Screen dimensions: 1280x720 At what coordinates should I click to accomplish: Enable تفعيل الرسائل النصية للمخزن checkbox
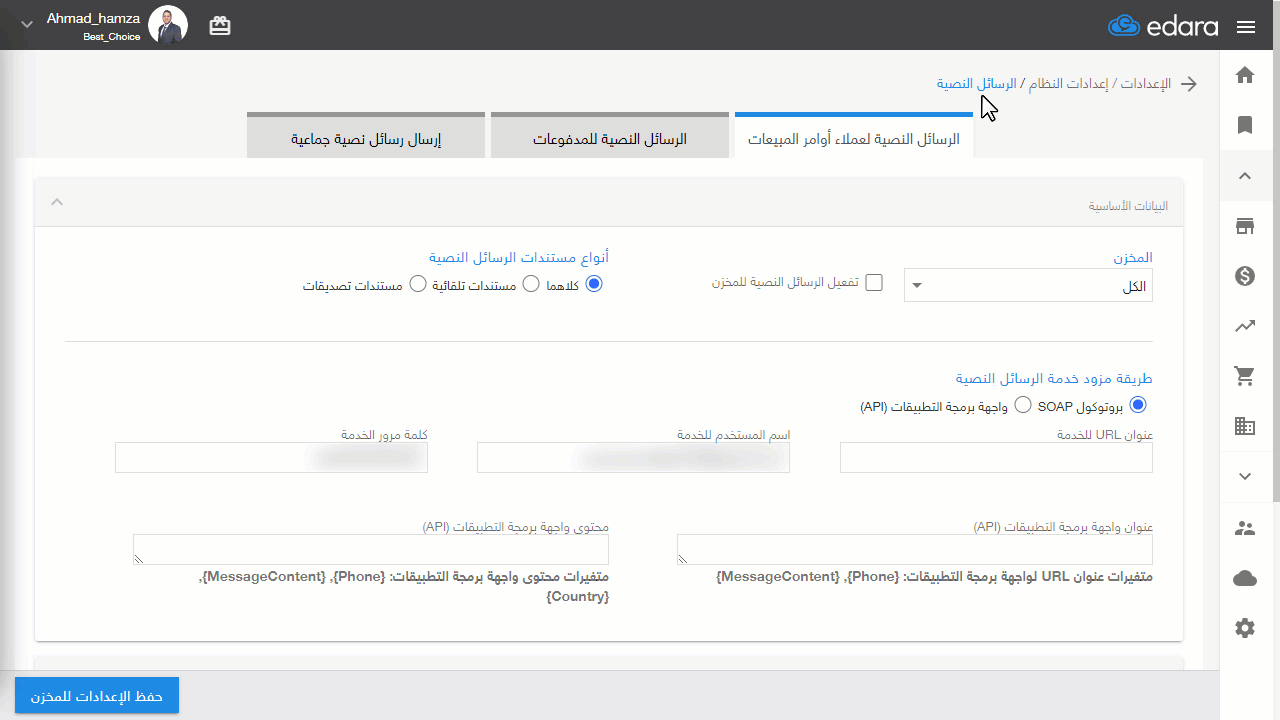point(874,282)
